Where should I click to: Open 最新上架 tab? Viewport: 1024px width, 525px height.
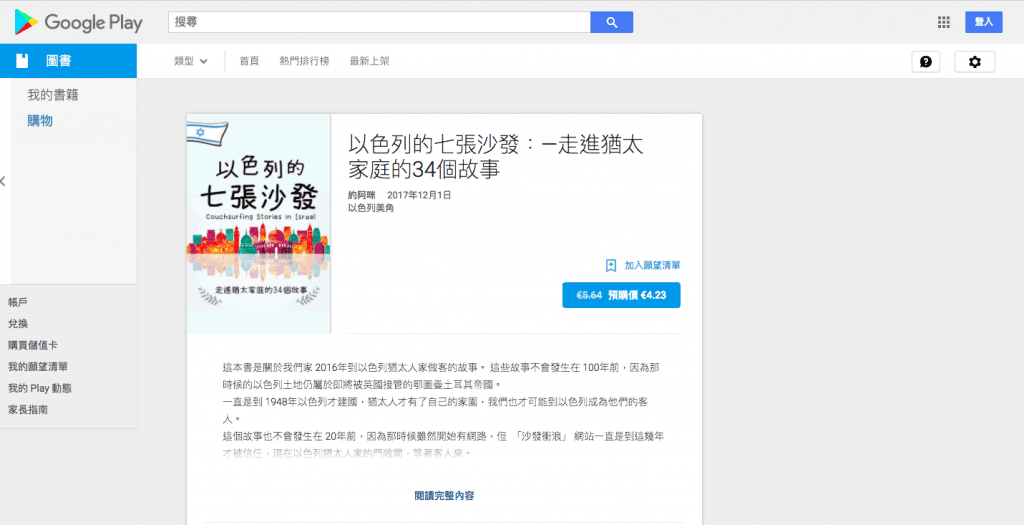[x=369, y=61]
